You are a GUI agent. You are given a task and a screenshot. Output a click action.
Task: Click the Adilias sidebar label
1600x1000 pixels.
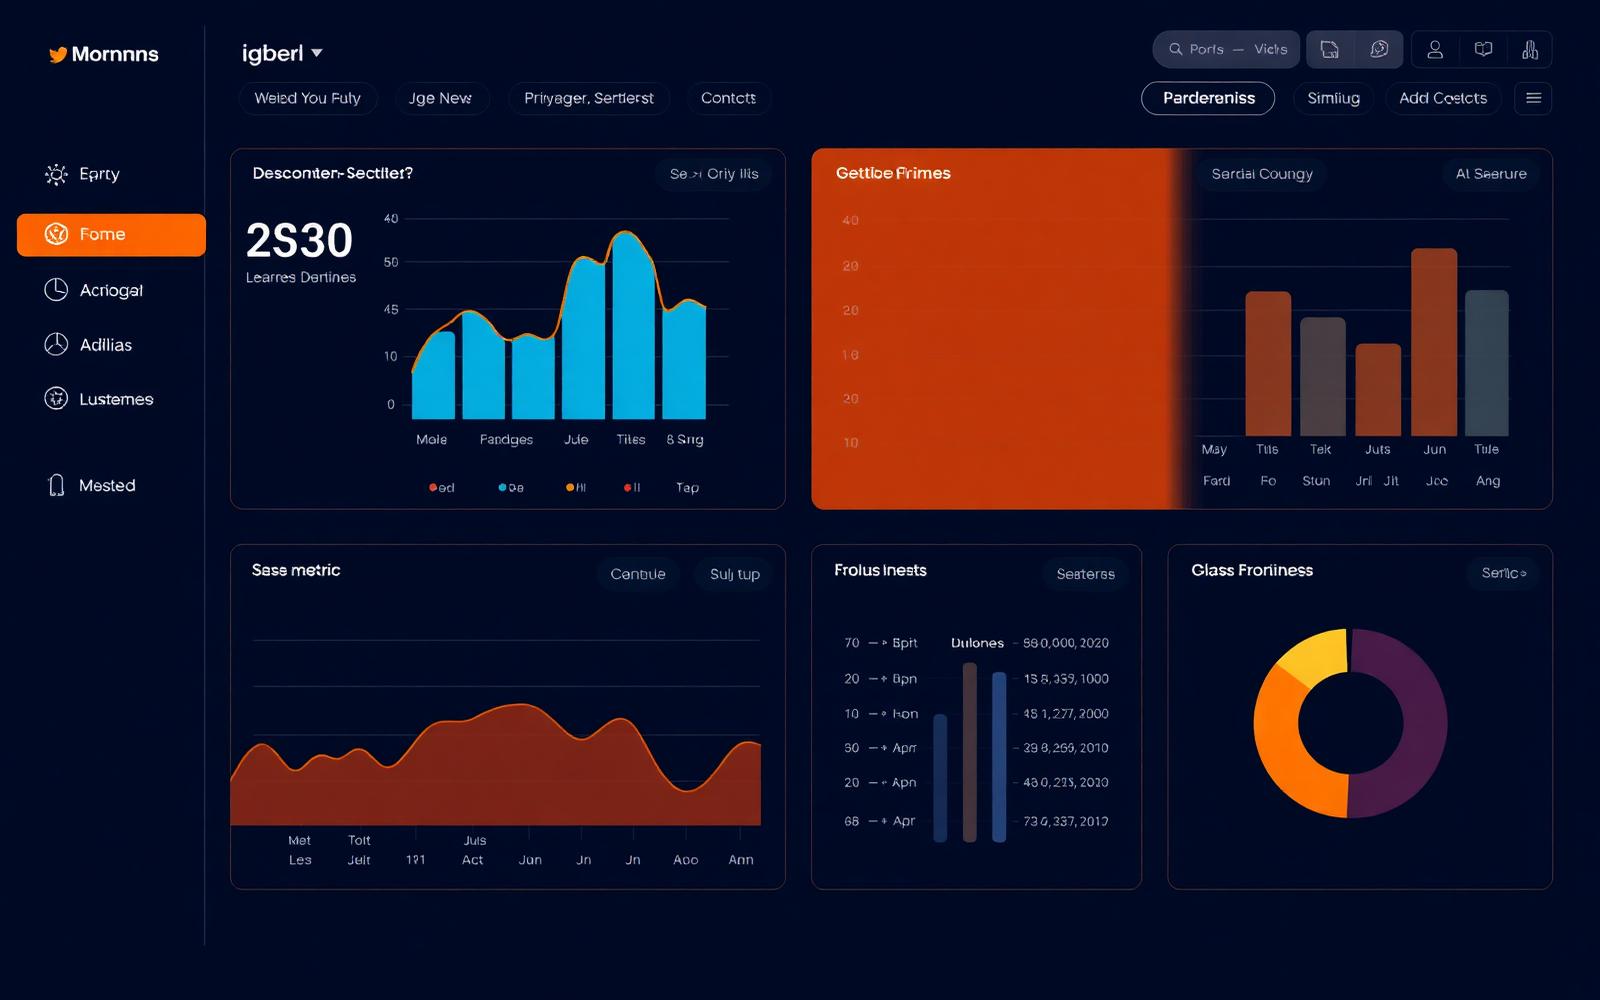(x=106, y=345)
